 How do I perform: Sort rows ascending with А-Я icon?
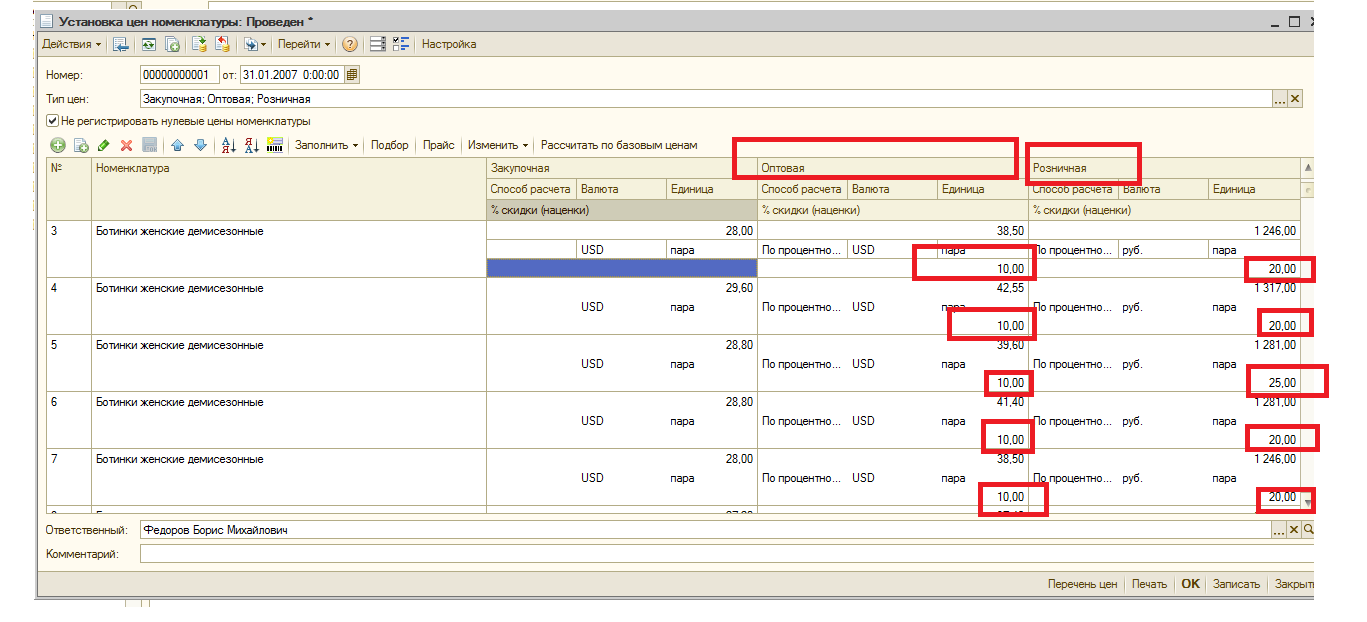click(228, 145)
